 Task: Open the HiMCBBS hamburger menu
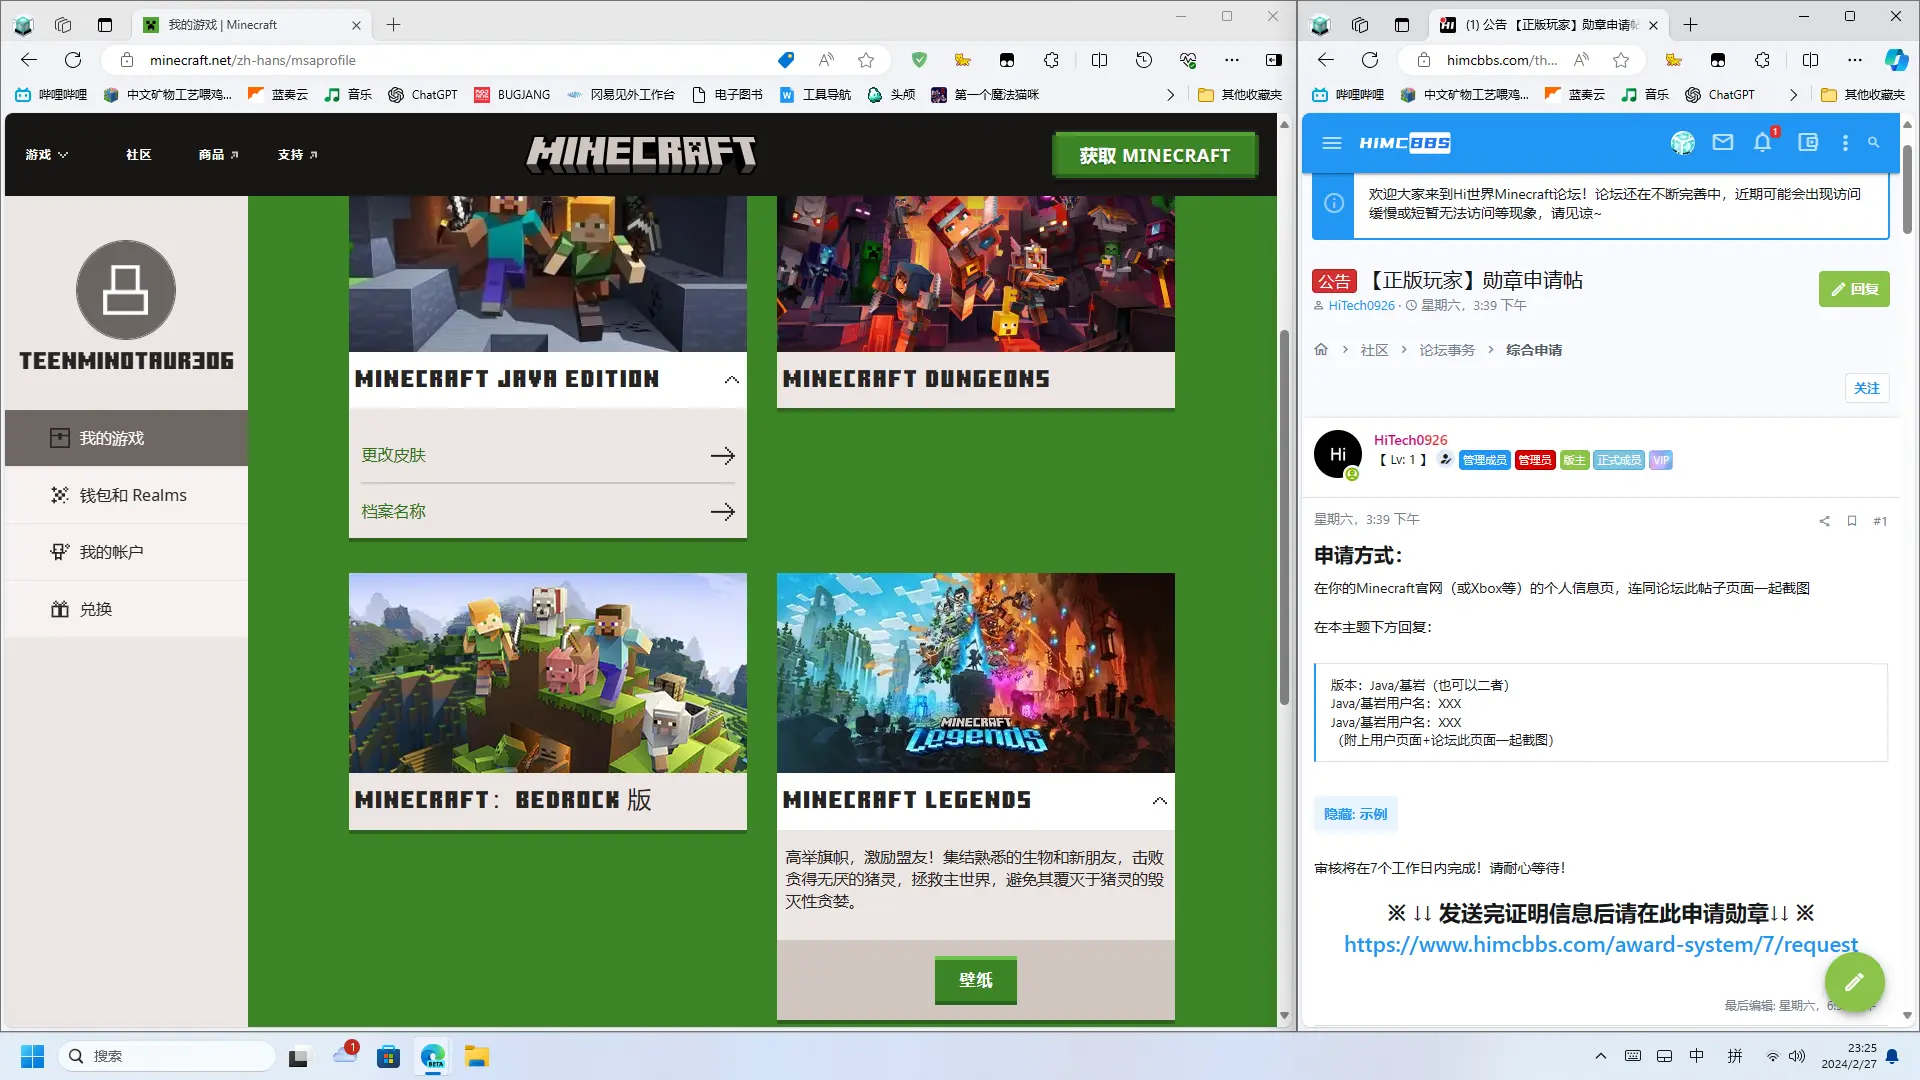[x=1331, y=143]
